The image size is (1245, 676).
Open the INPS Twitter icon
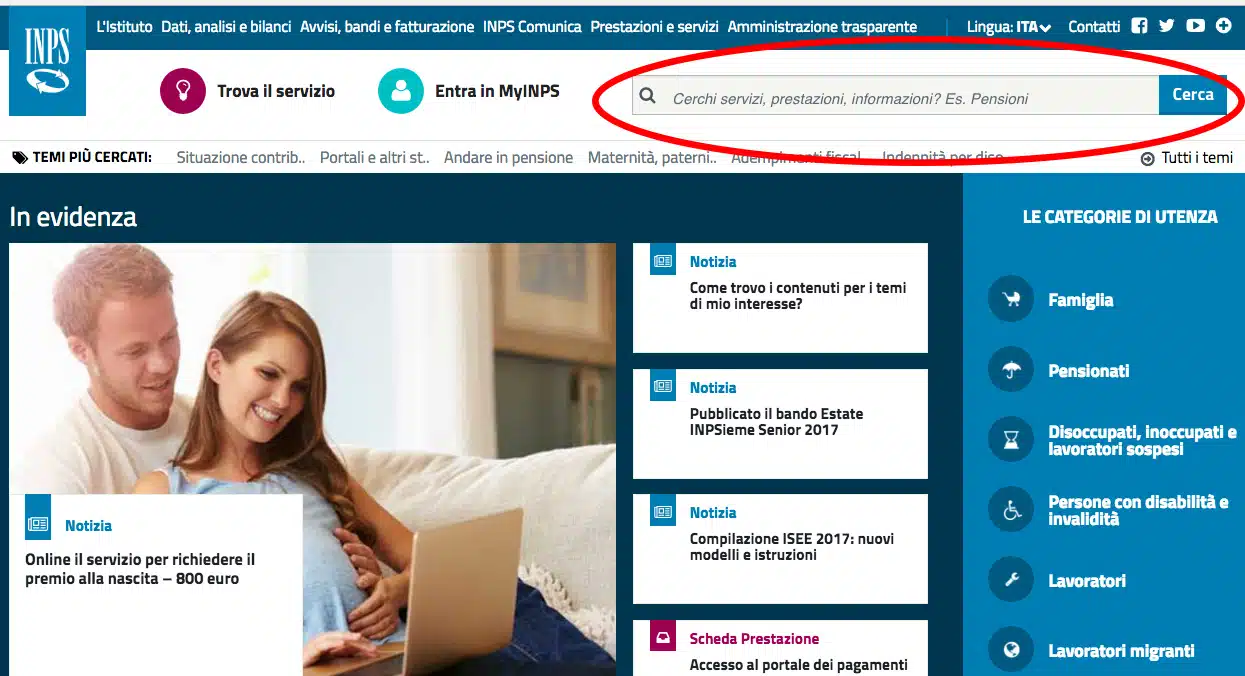(x=1167, y=26)
